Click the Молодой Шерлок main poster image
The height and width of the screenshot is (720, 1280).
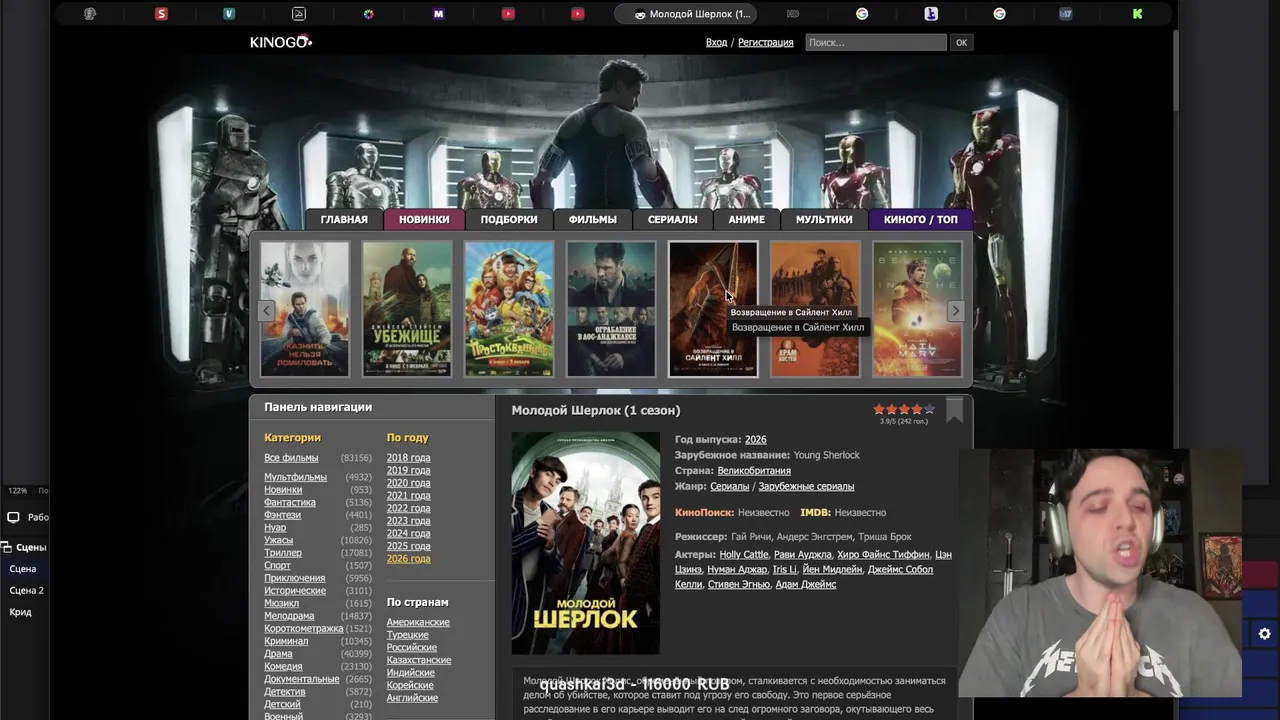click(x=586, y=543)
